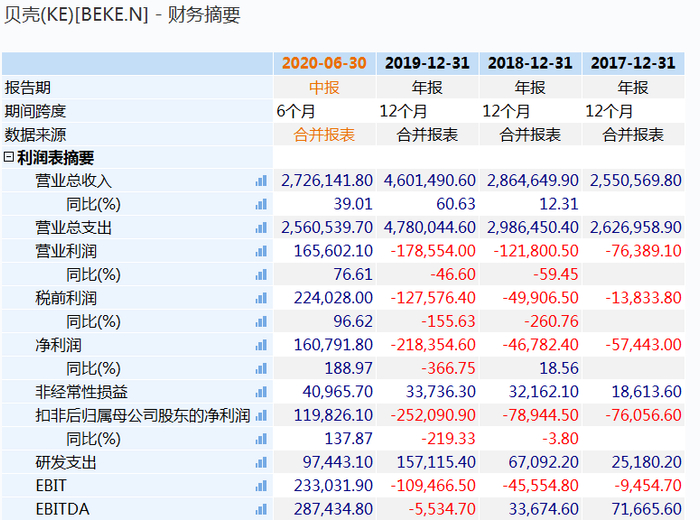The height and width of the screenshot is (520, 700).
Task: Click the 营业利润 row label
Action: point(66,251)
